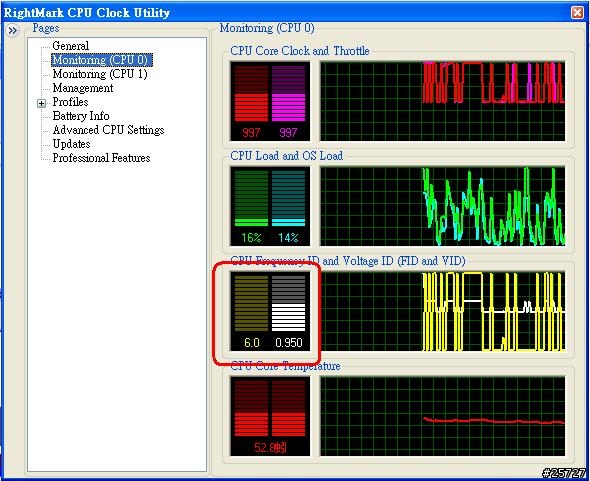Click the CPU Core Temperature history graph
Image resolution: width=590 pixels, height=481 pixels.
click(442, 416)
